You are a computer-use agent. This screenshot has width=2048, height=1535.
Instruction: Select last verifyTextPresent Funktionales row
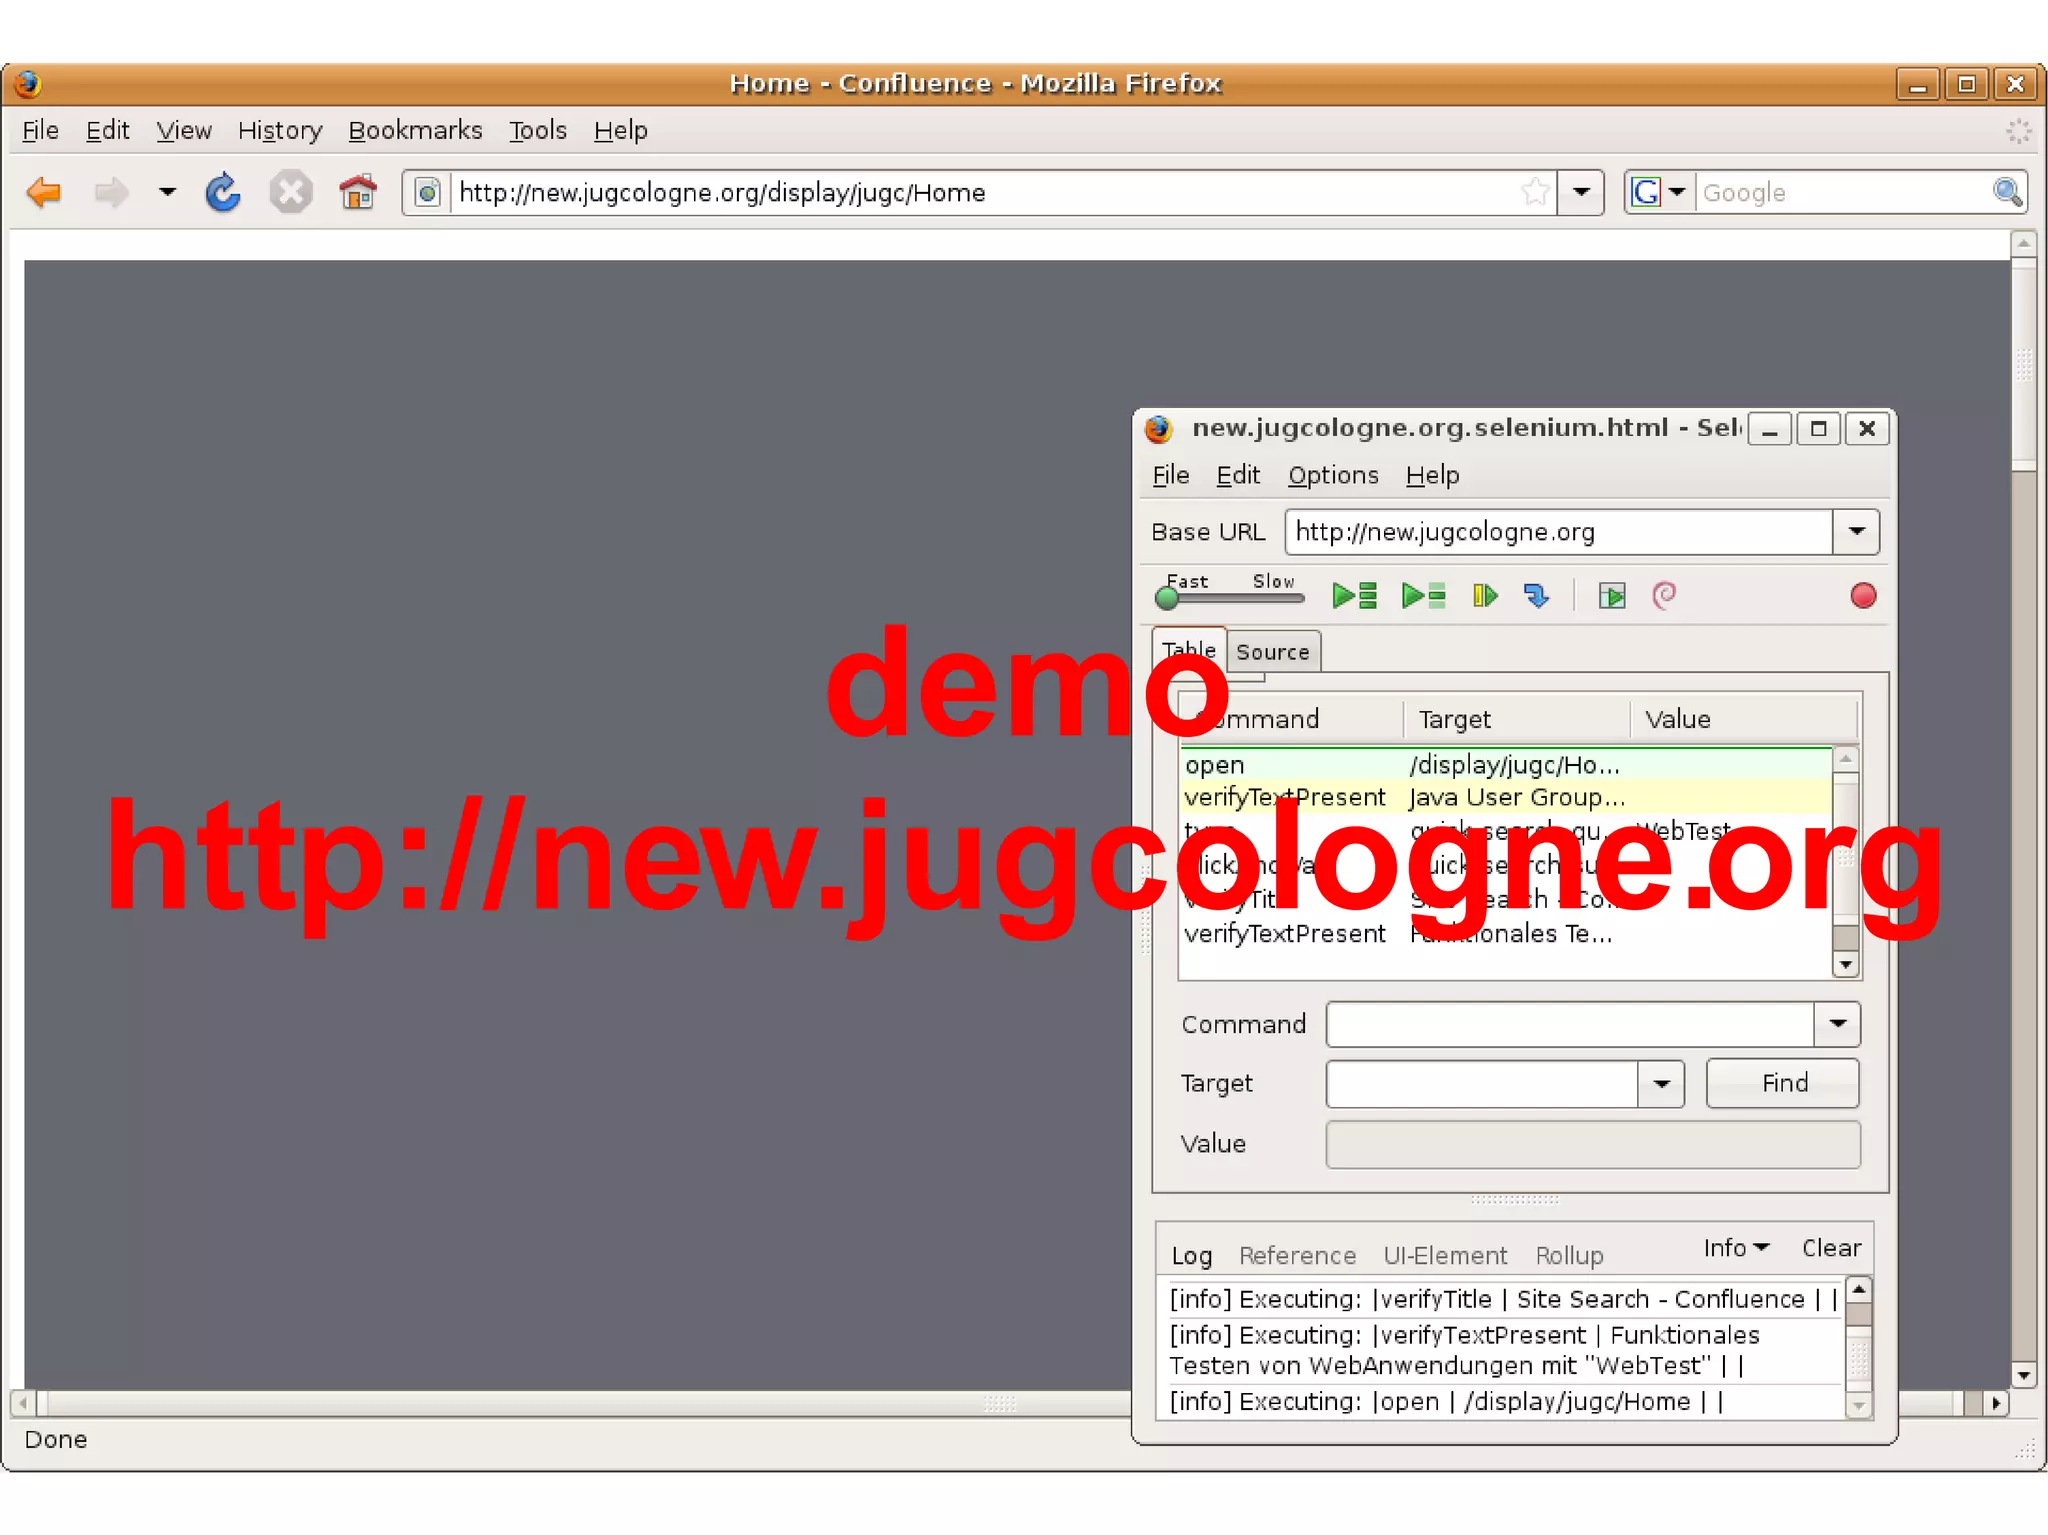1506,933
